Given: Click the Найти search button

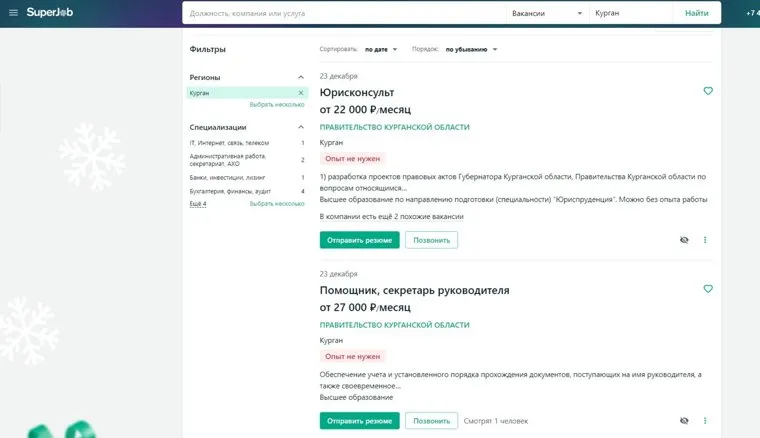Looking at the screenshot, I should coord(696,13).
